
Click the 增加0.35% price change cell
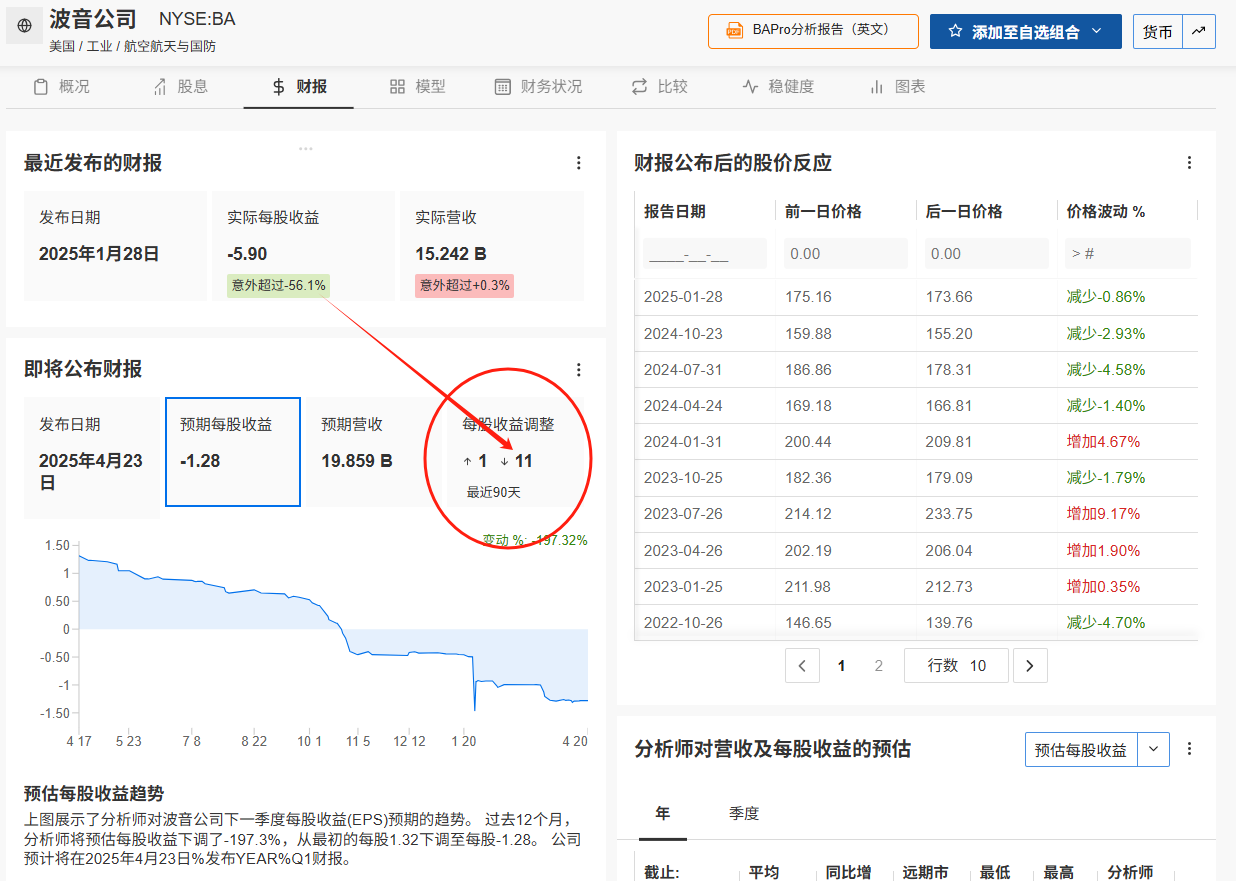pos(1103,586)
